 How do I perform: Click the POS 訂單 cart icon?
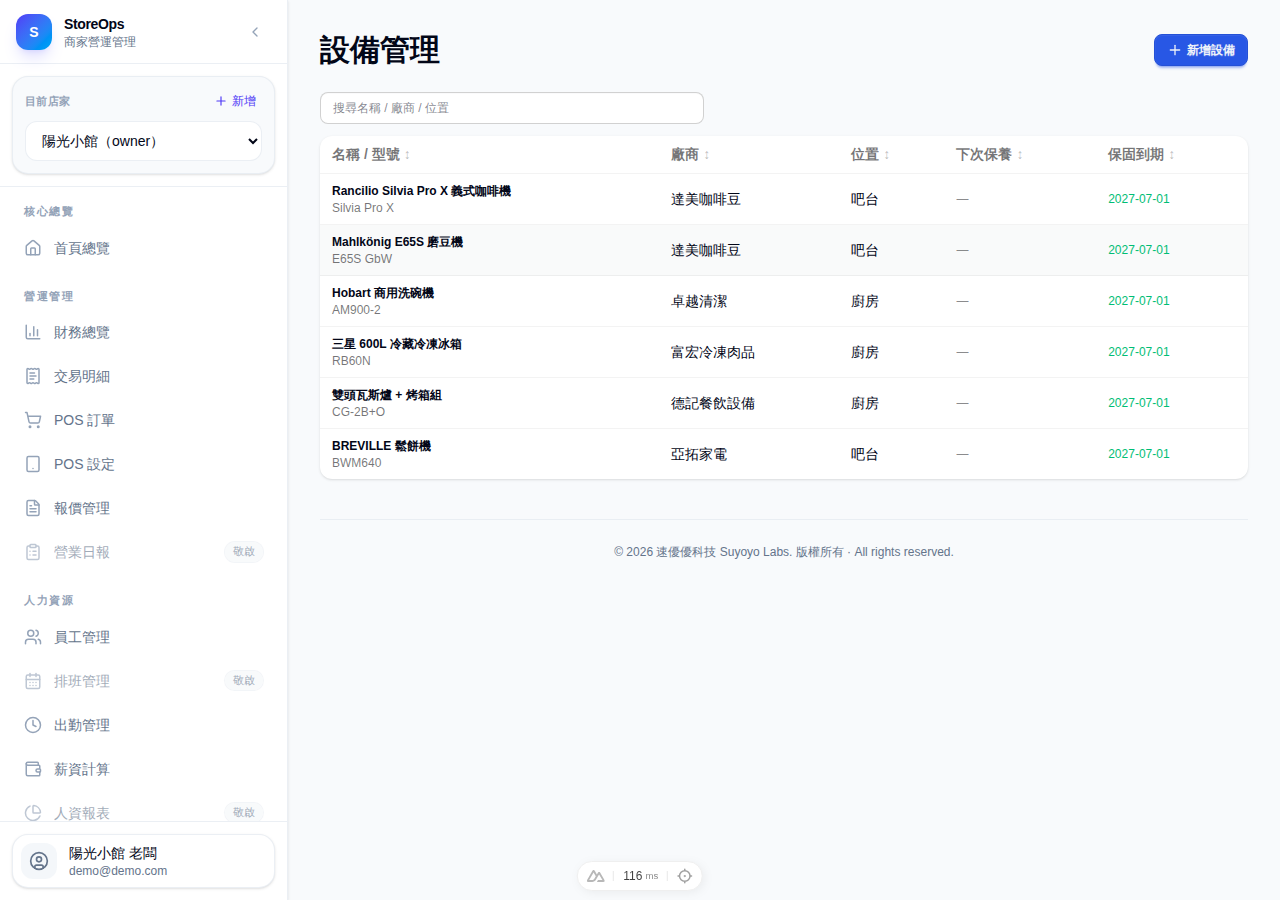(x=33, y=420)
